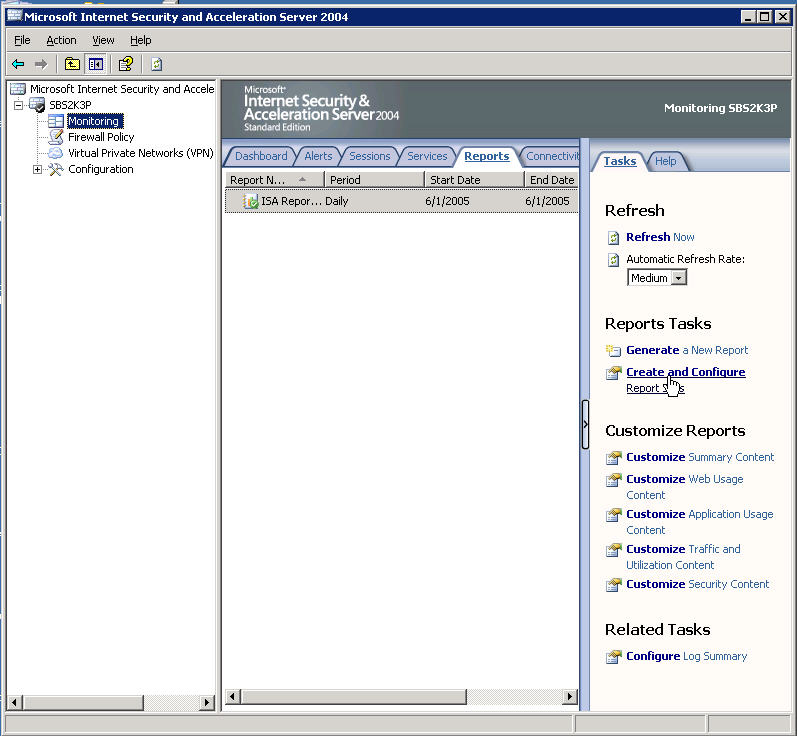Screen dimensions: 797x736
Task: Collapse the task pane using splitter handle
Action: point(585,424)
